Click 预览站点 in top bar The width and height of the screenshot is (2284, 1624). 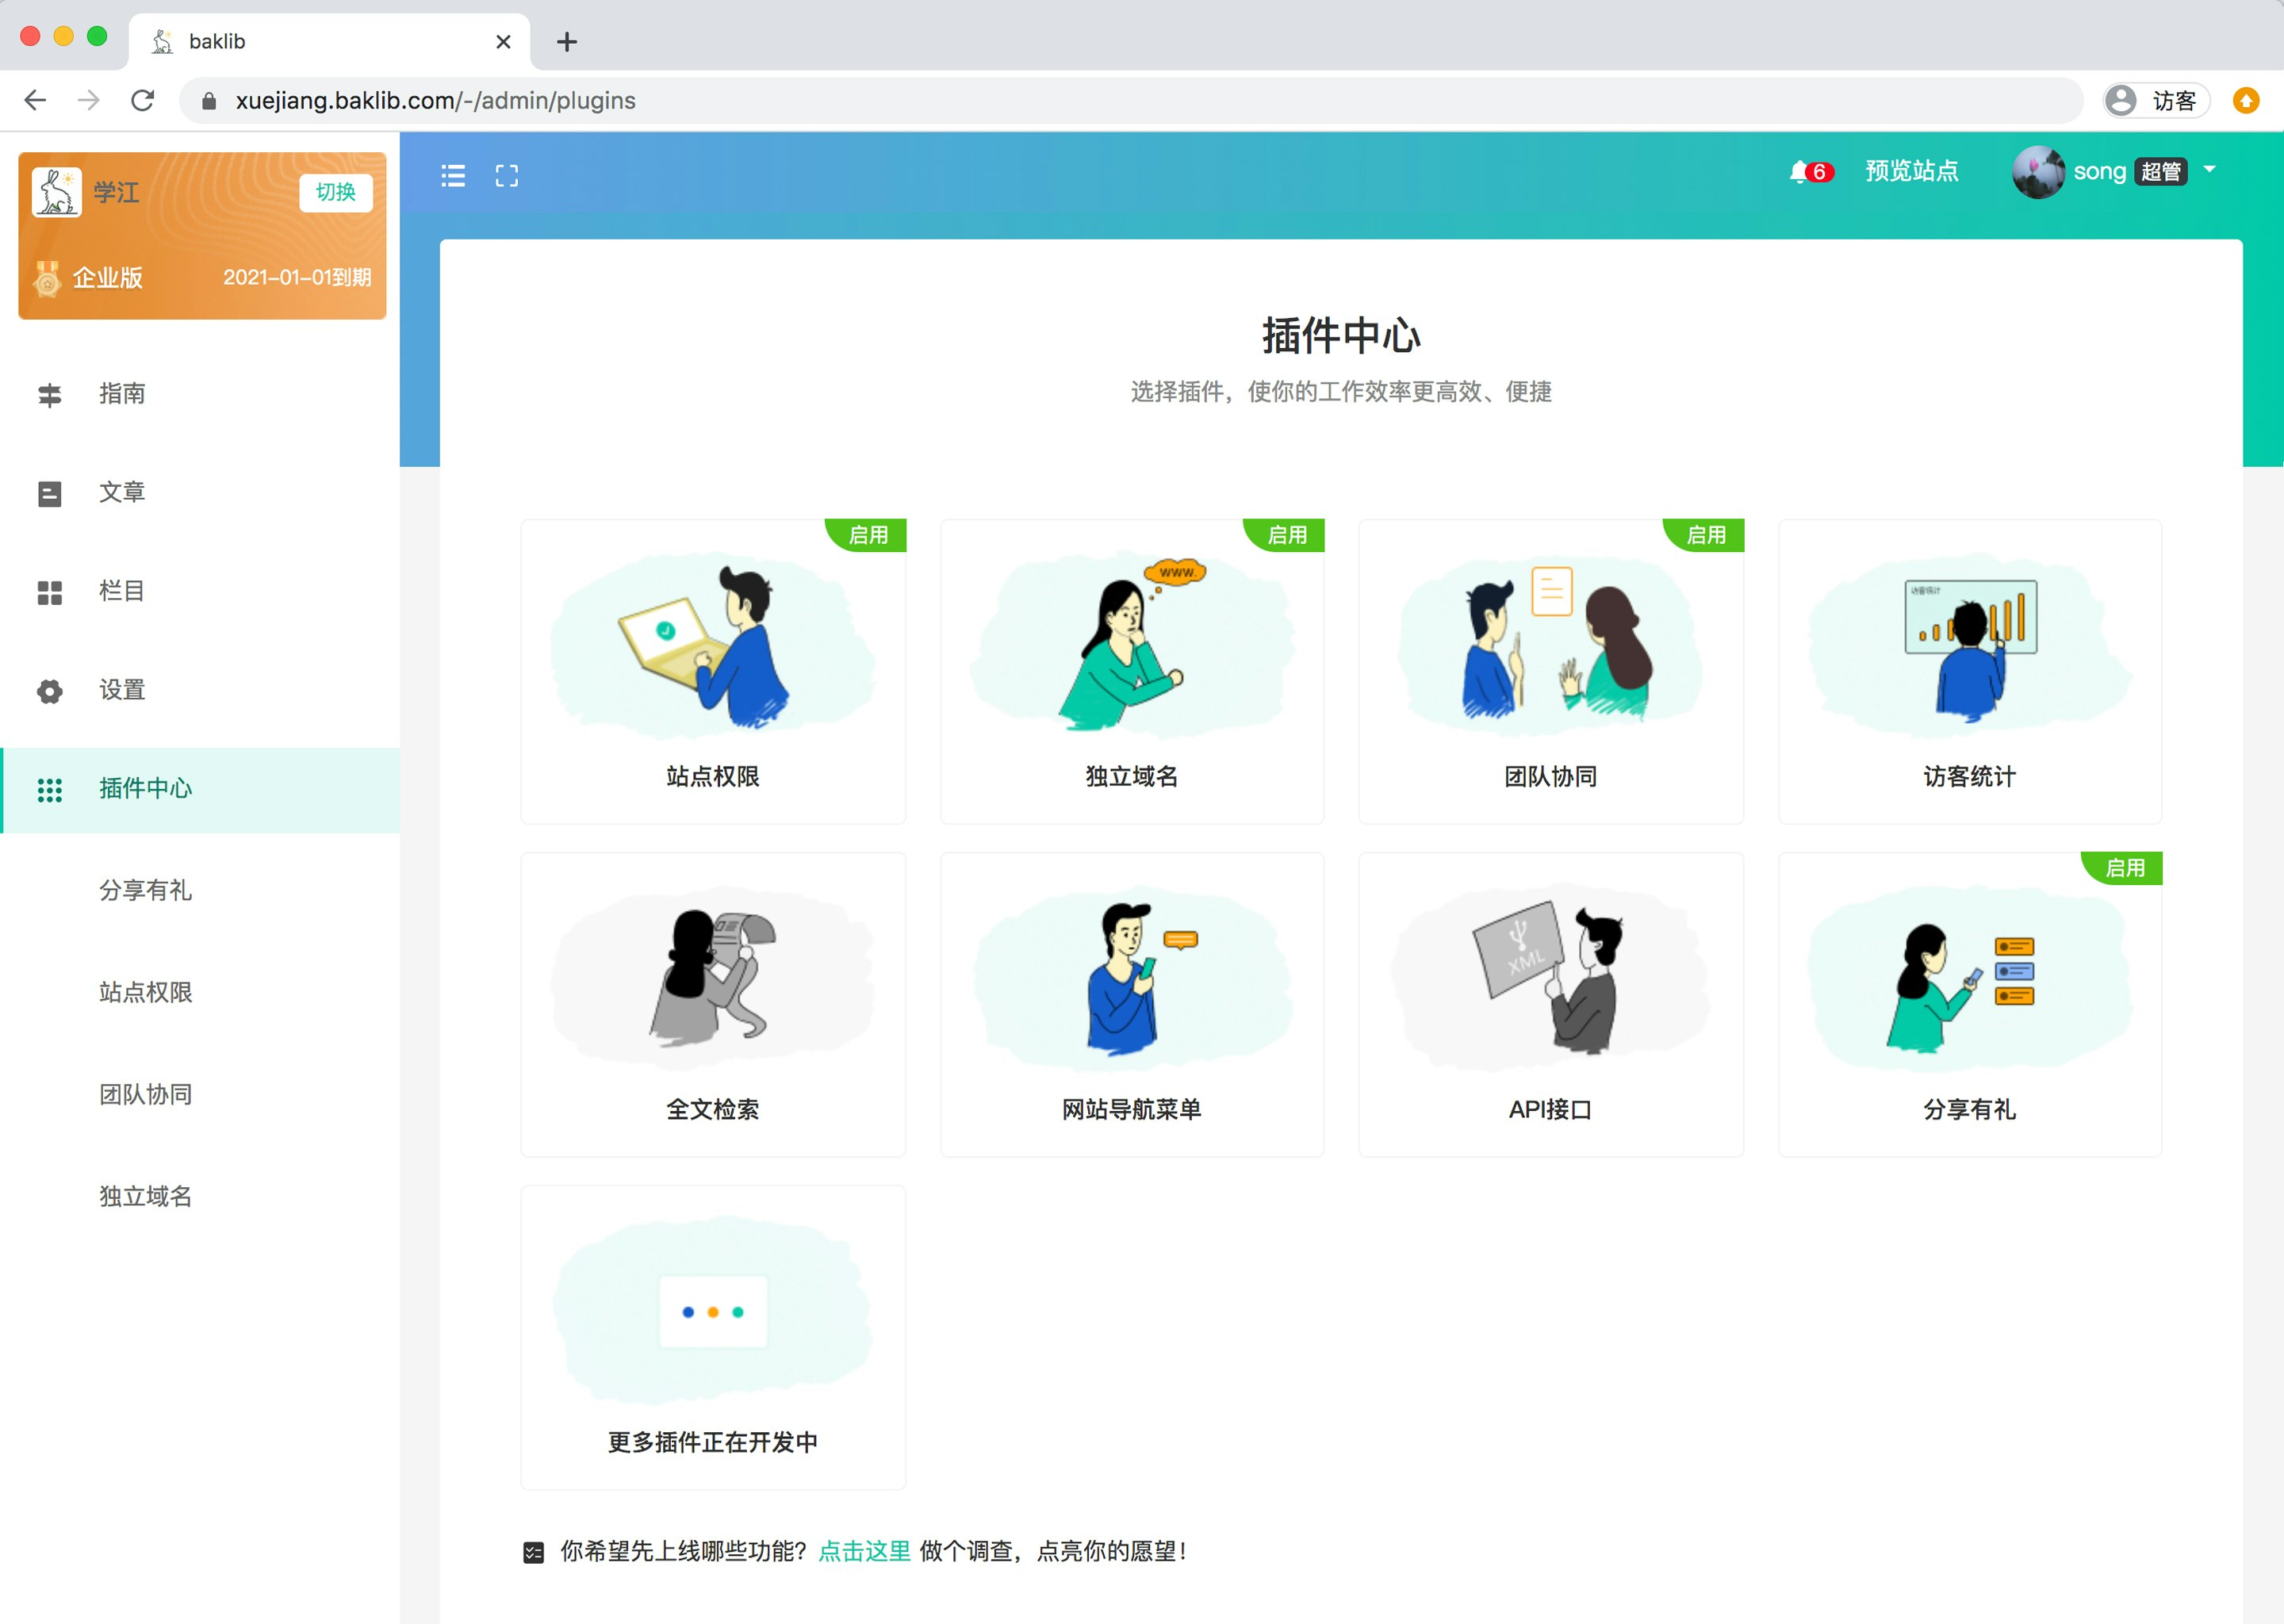1911,171
